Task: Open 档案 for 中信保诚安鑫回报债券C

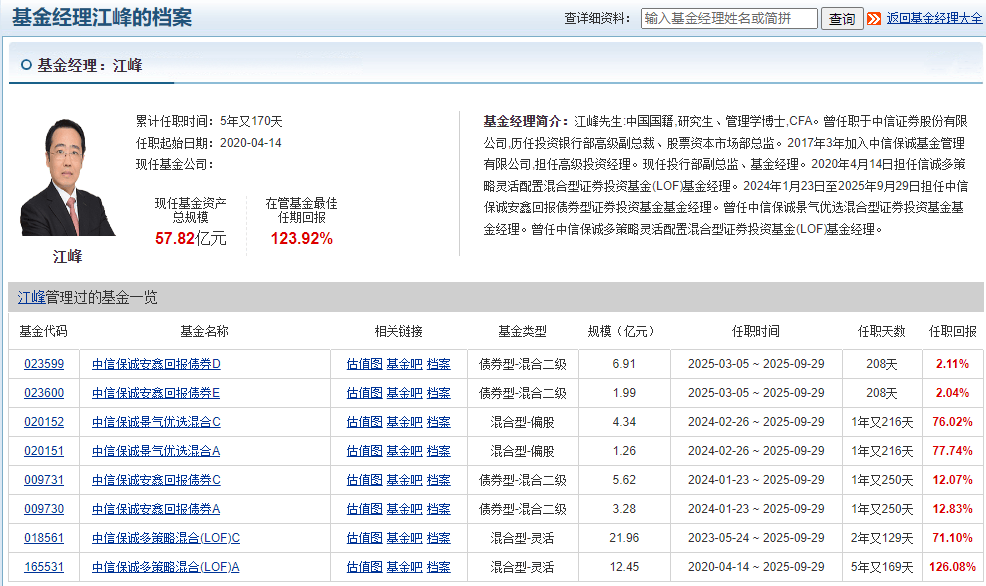Action: coord(438,480)
